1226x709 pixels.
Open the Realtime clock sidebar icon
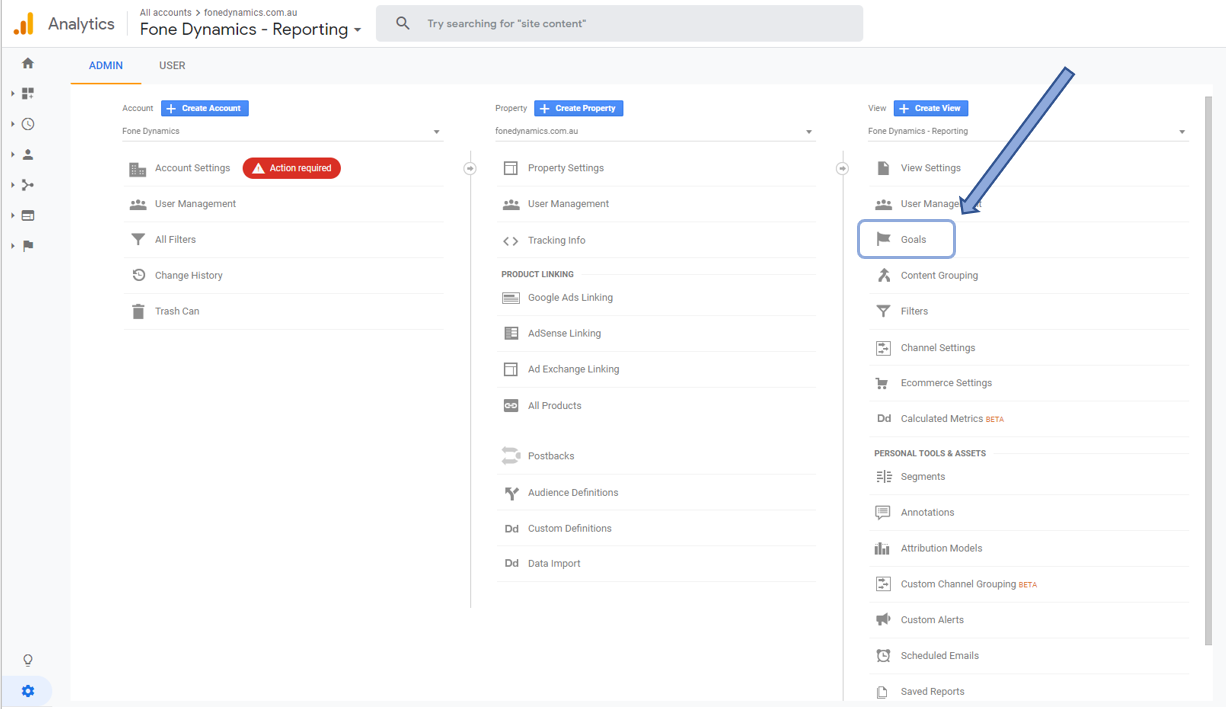tap(28, 124)
